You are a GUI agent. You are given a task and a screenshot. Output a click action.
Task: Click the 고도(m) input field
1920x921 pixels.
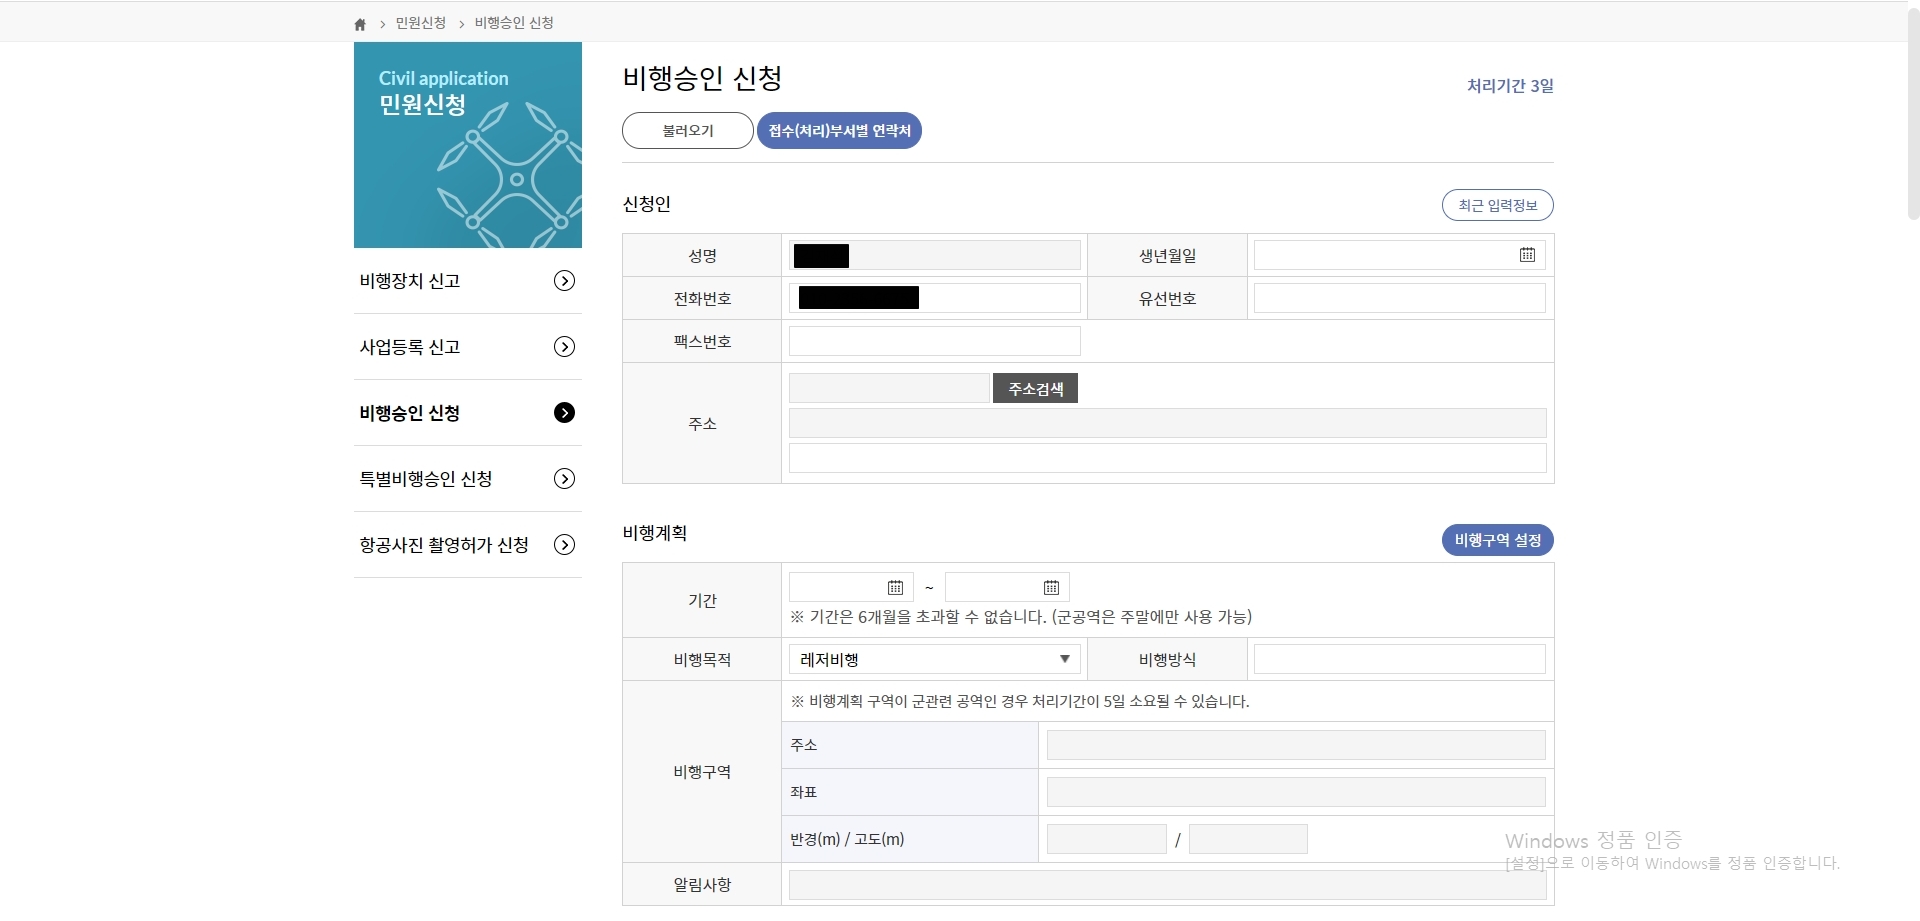[x=1248, y=839]
